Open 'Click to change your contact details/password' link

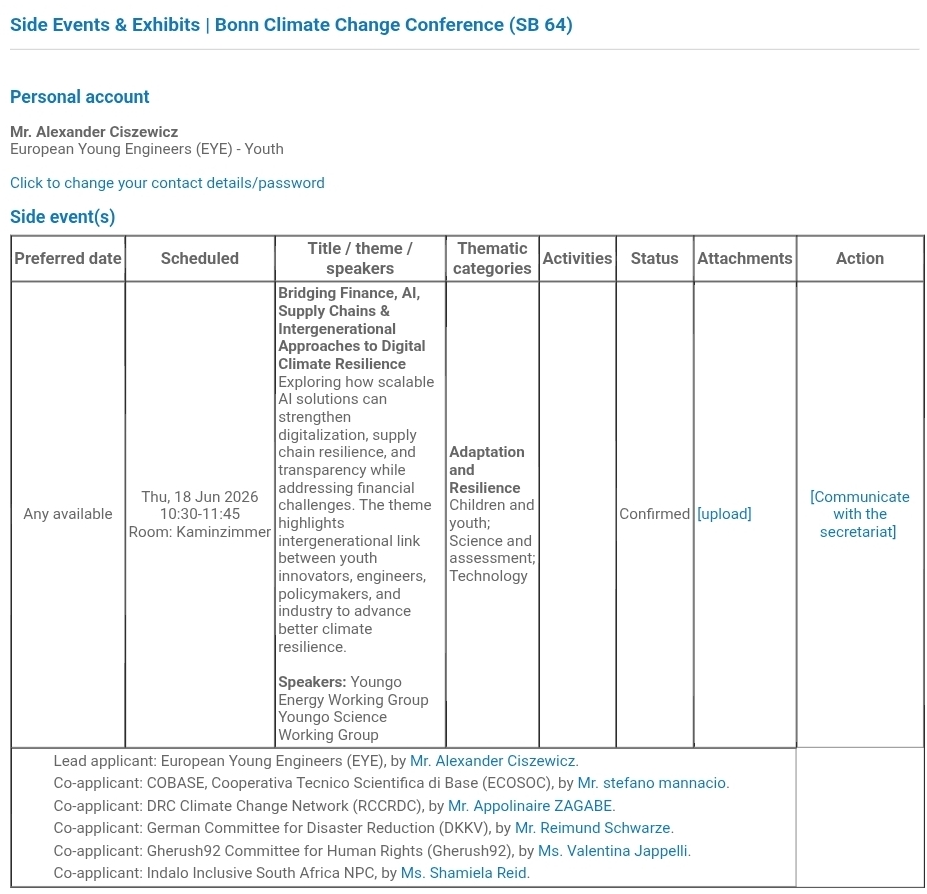167,183
